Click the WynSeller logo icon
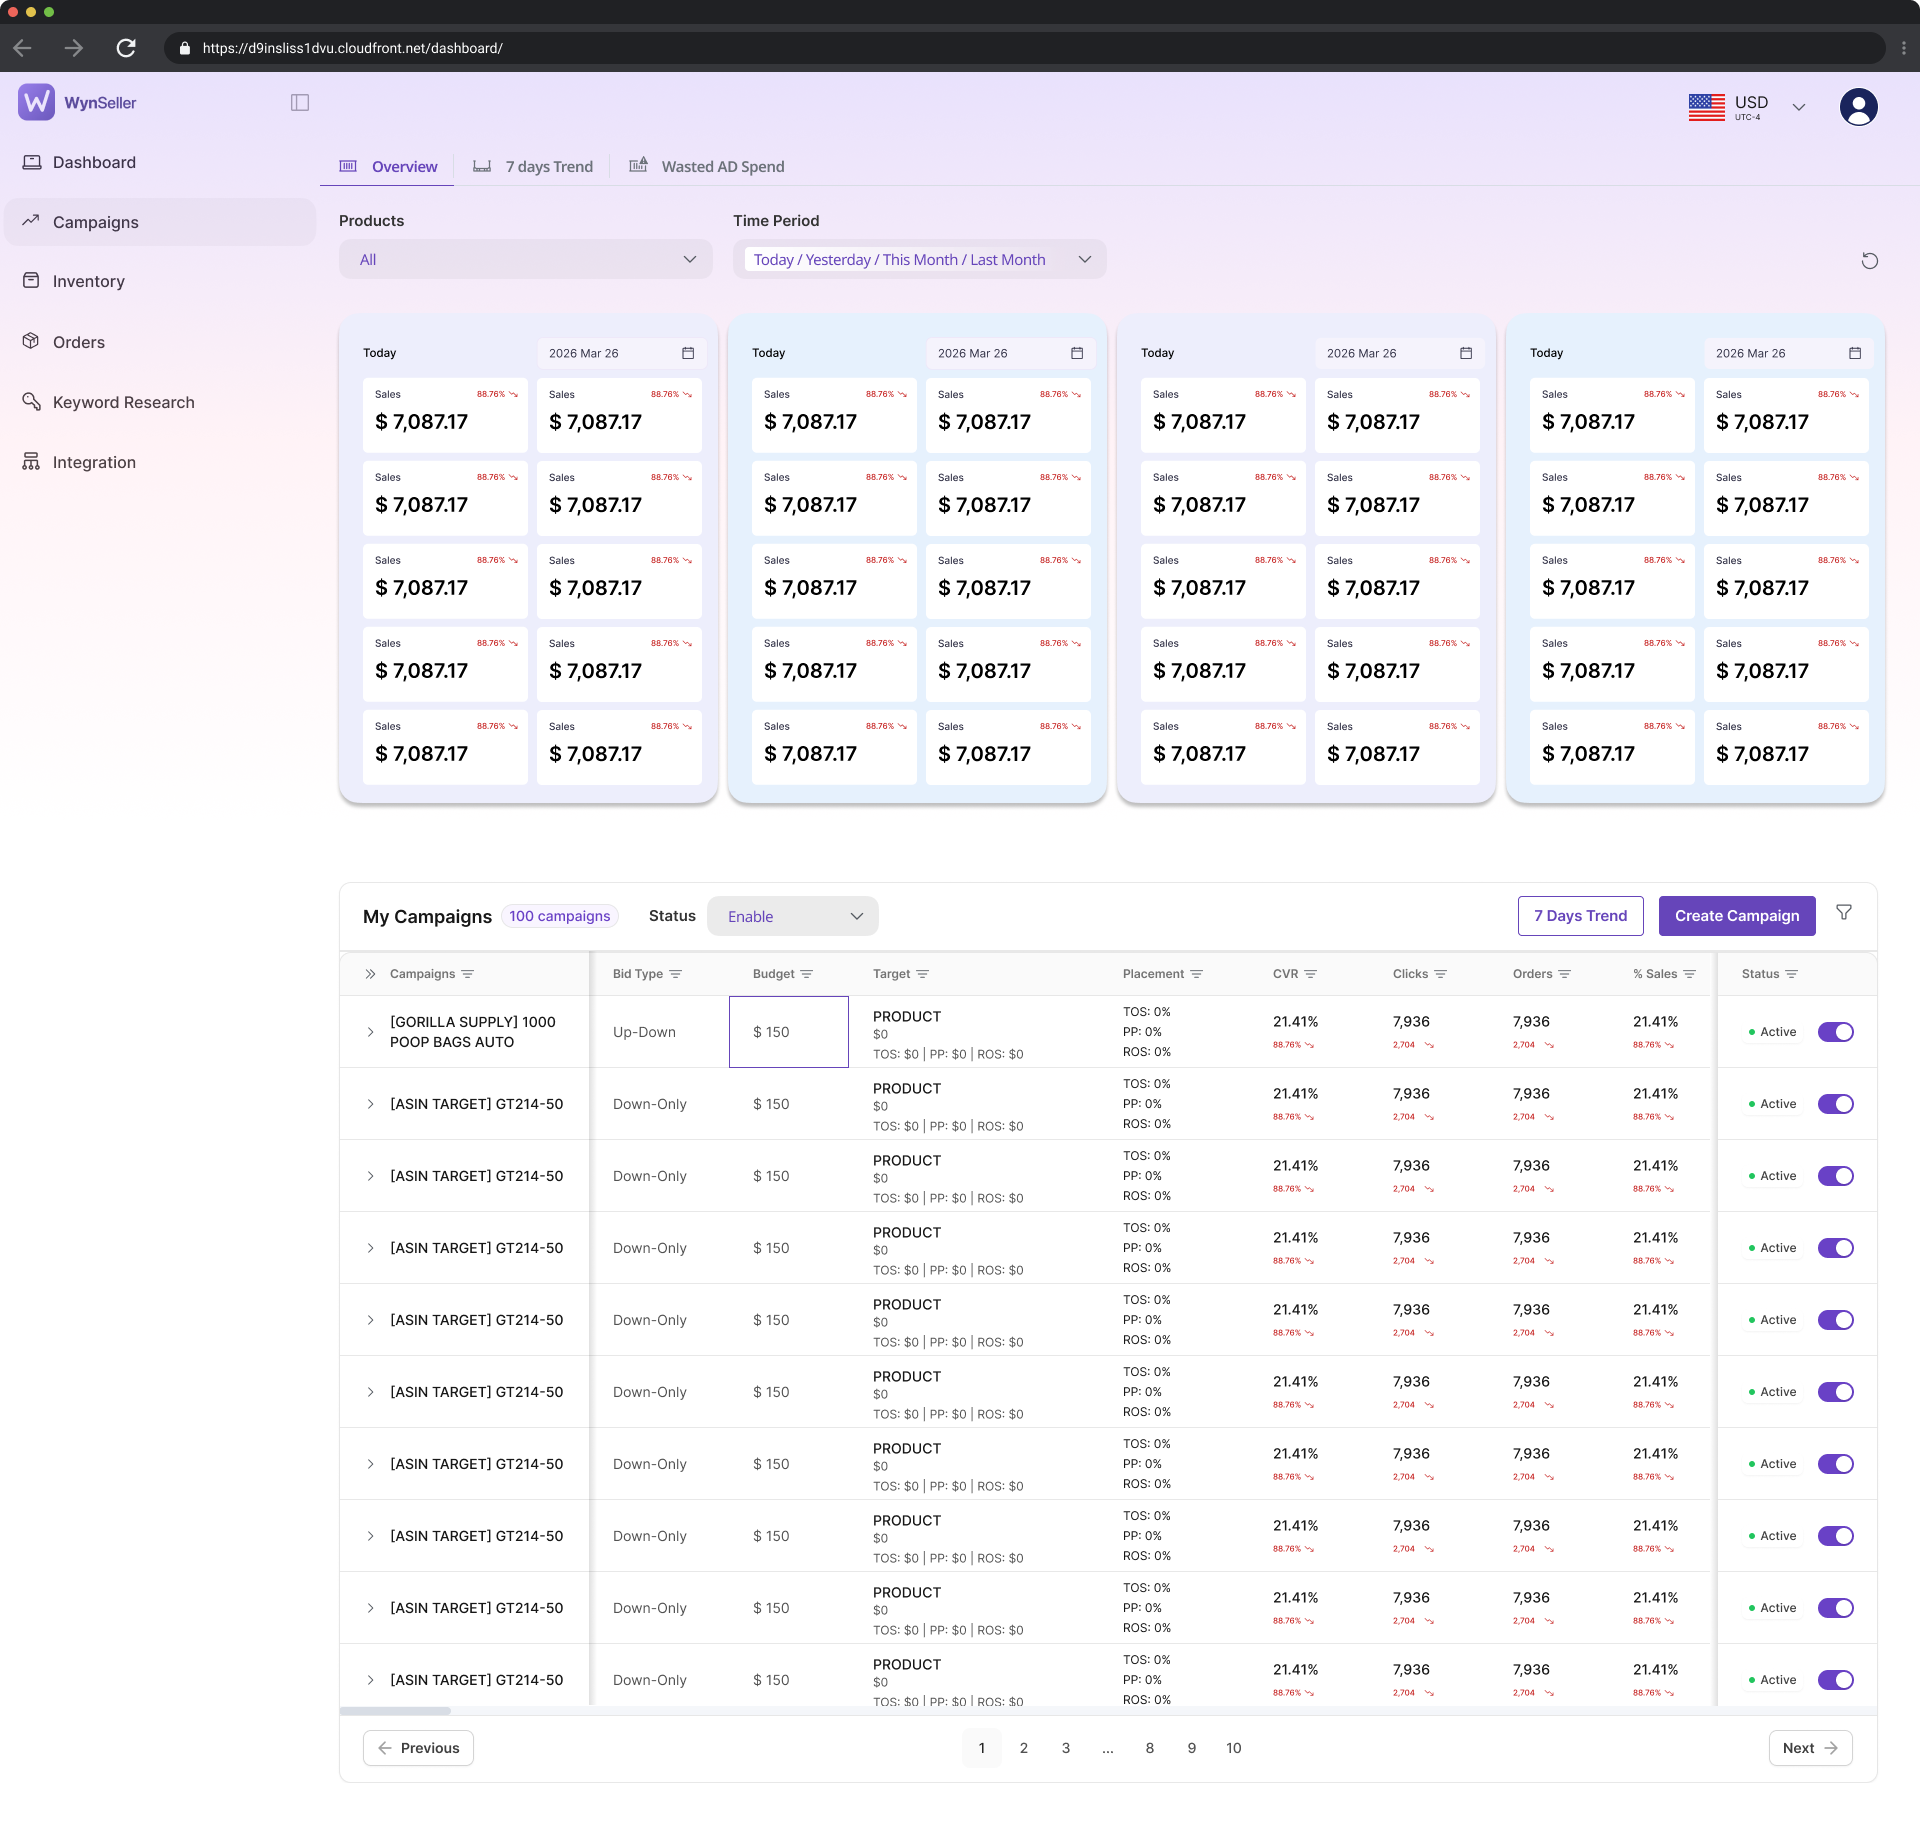This screenshot has width=1920, height=1826. point(37,102)
